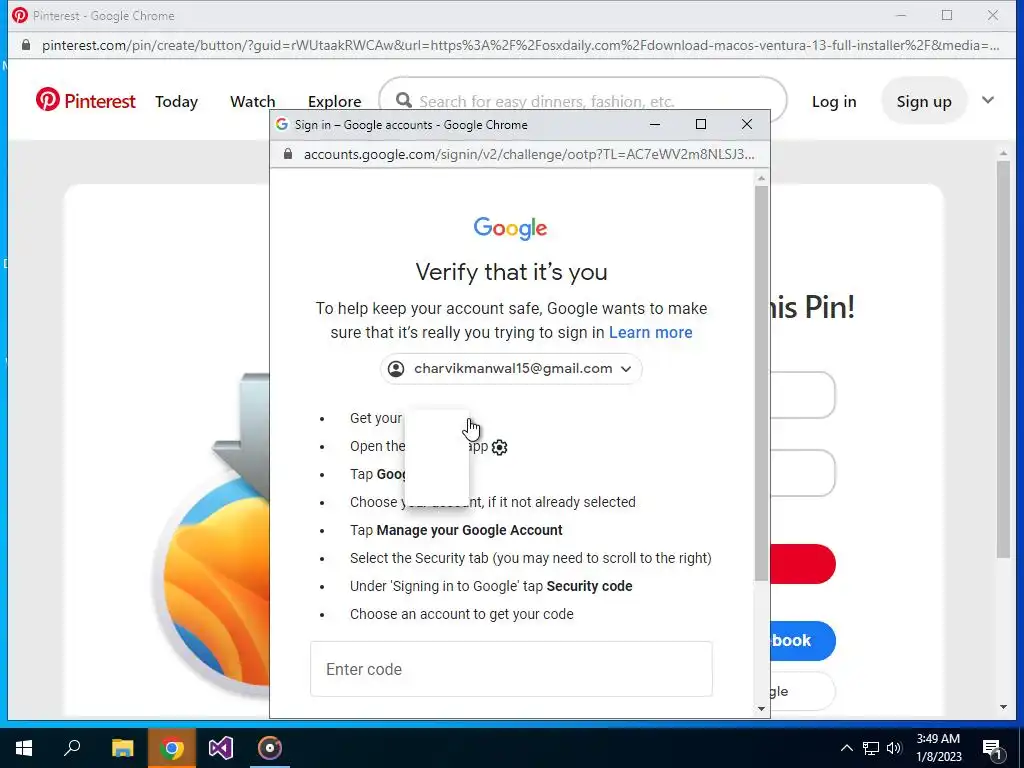
Task: Expand the chevron menu beside Sign up
Action: 987,100
